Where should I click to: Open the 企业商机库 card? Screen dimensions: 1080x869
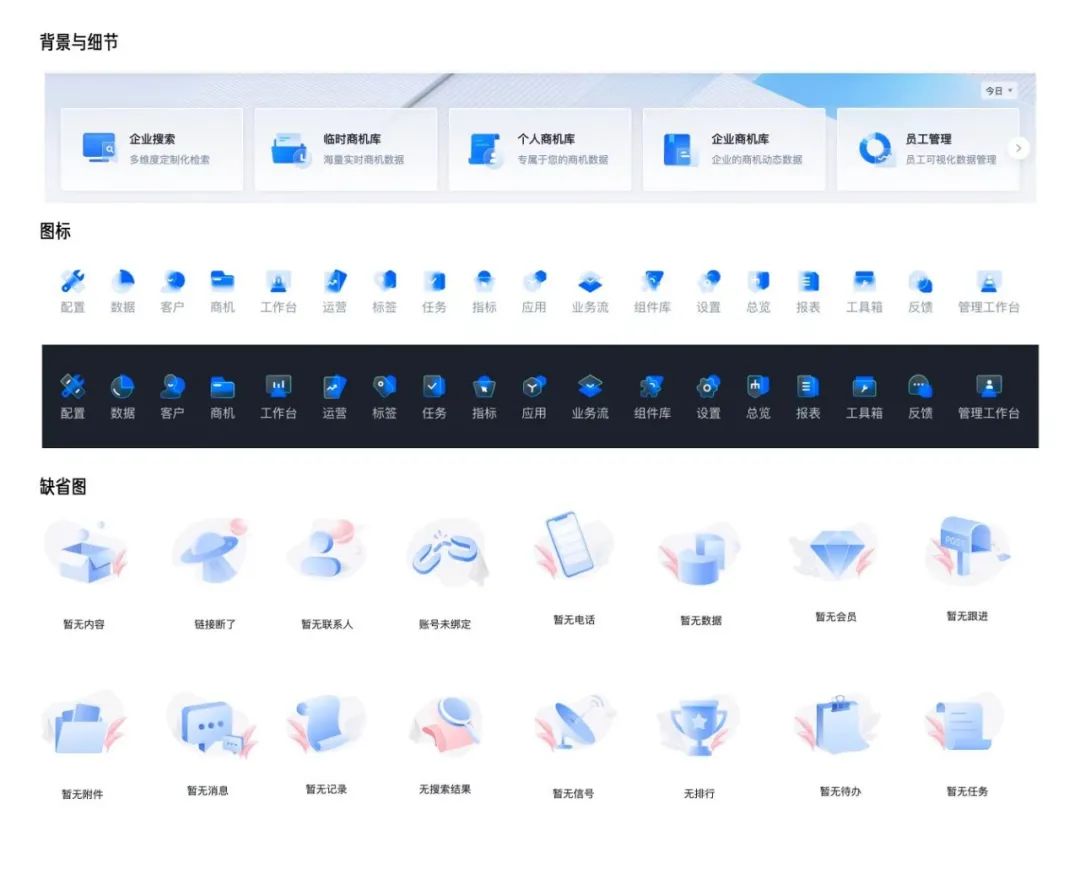point(734,149)
